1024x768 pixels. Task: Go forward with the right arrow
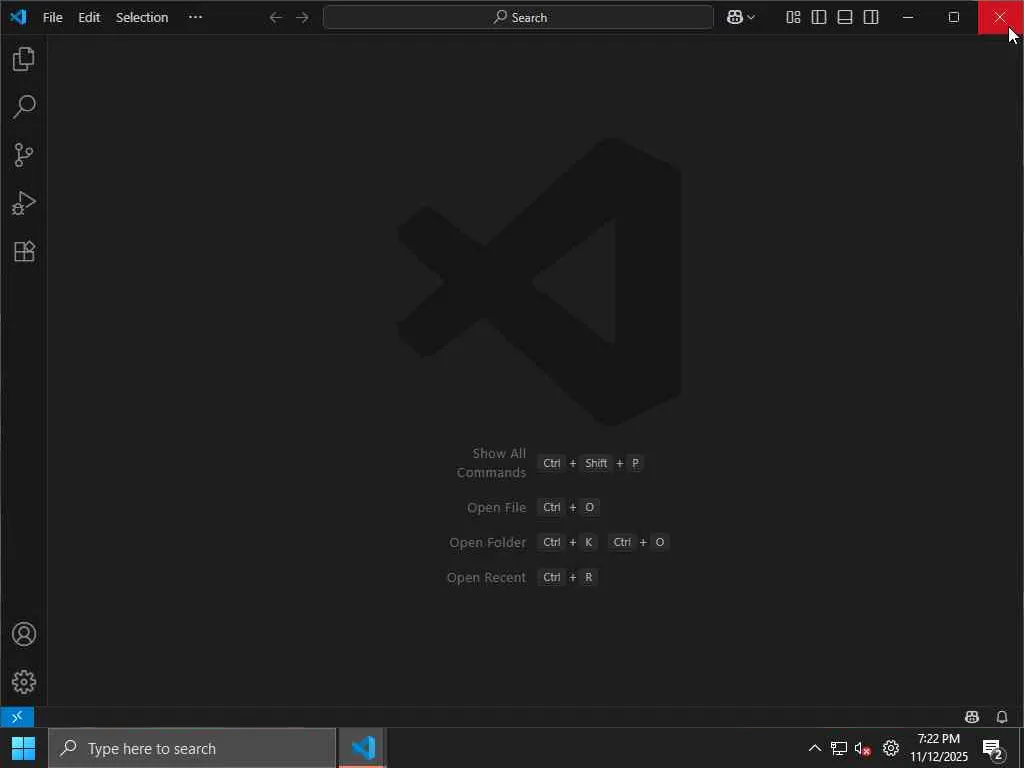click(302, 18)
